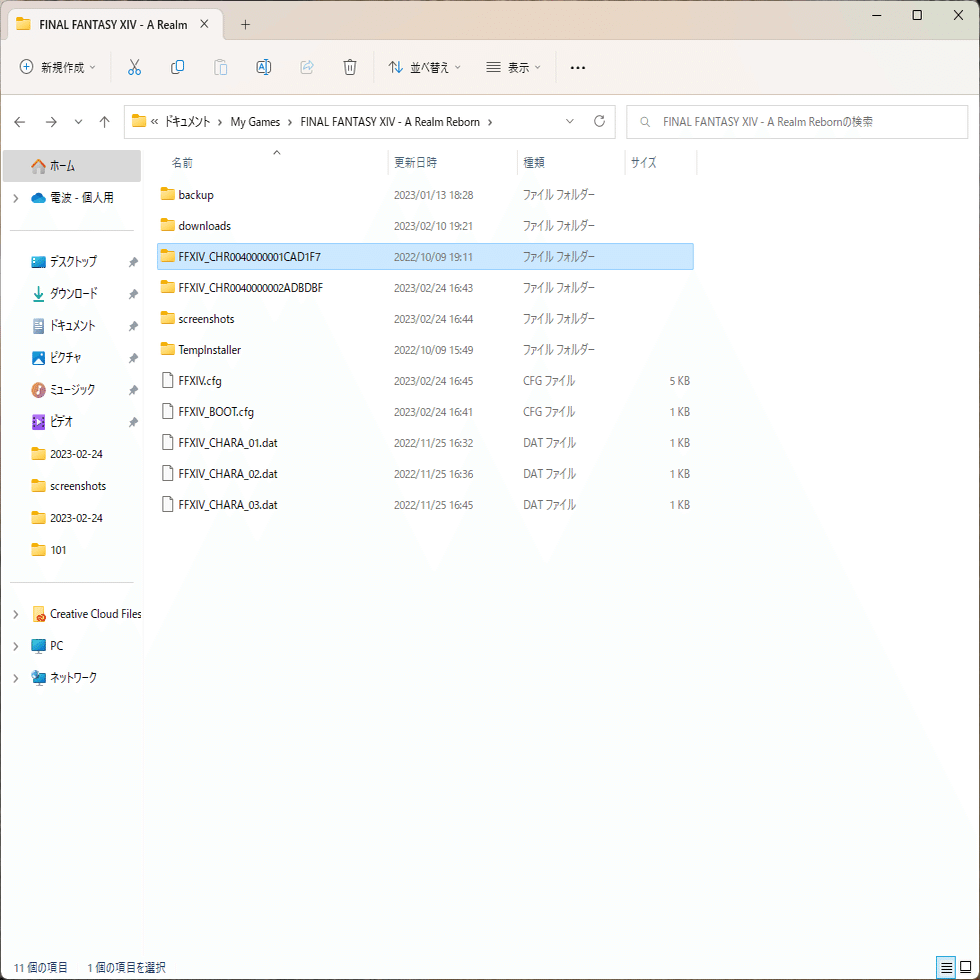Expand the 電波 - 個人用 OneDrive node
The width and height of the screenshot is (980, 980).
pos(16,198)
